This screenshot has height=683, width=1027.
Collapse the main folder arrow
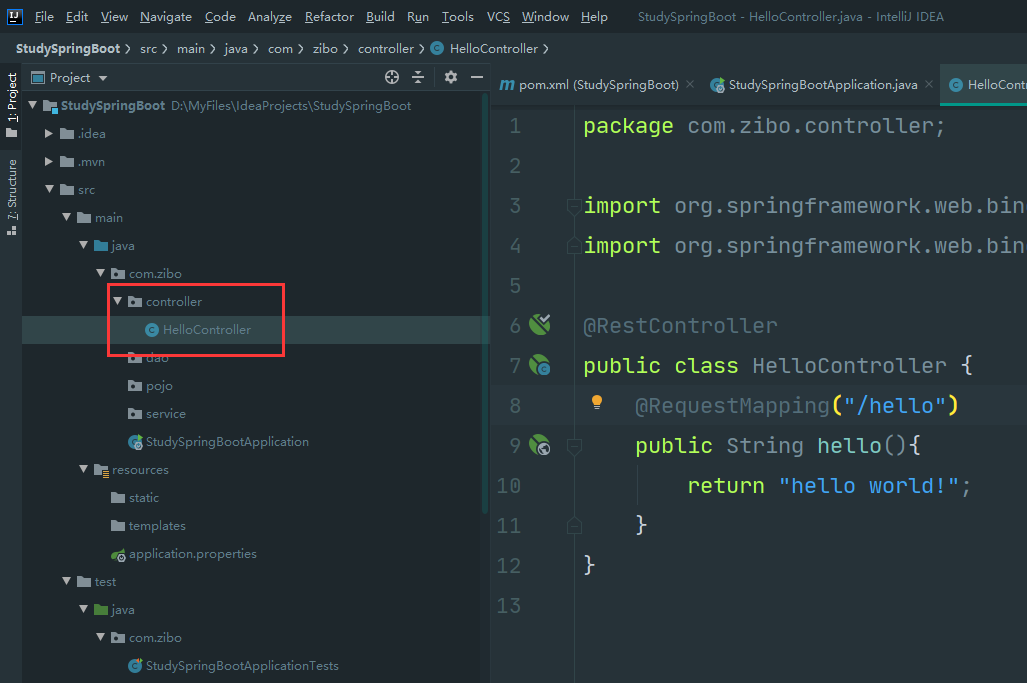pos(66,217)
